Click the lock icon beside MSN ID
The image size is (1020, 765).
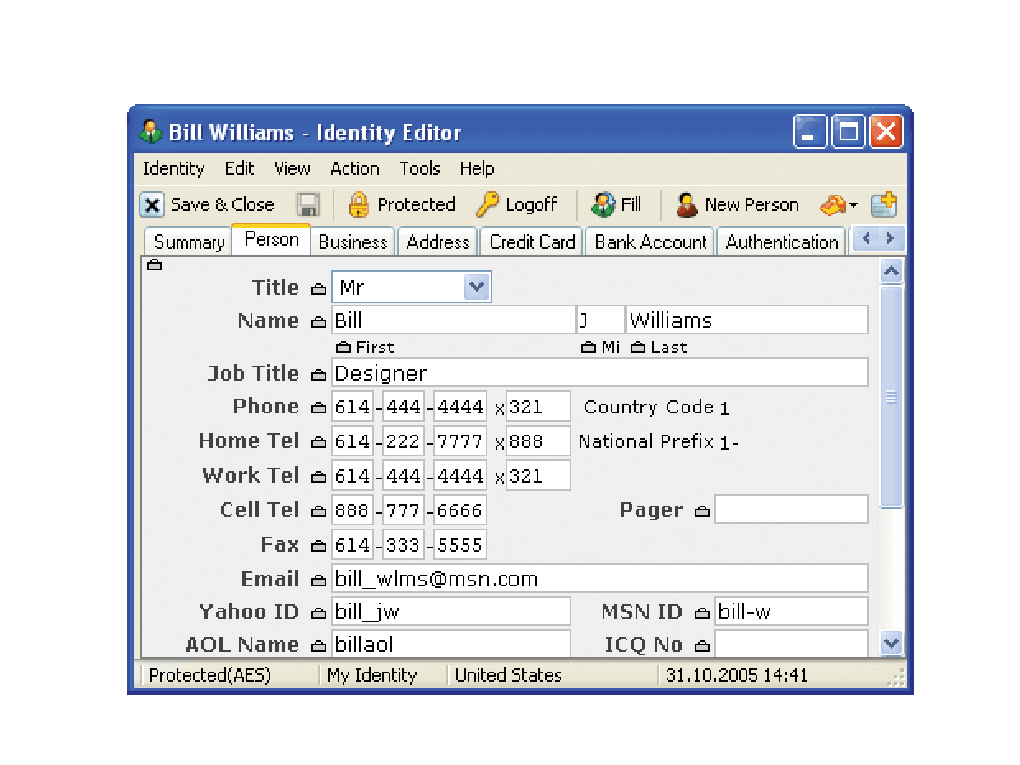702,613
